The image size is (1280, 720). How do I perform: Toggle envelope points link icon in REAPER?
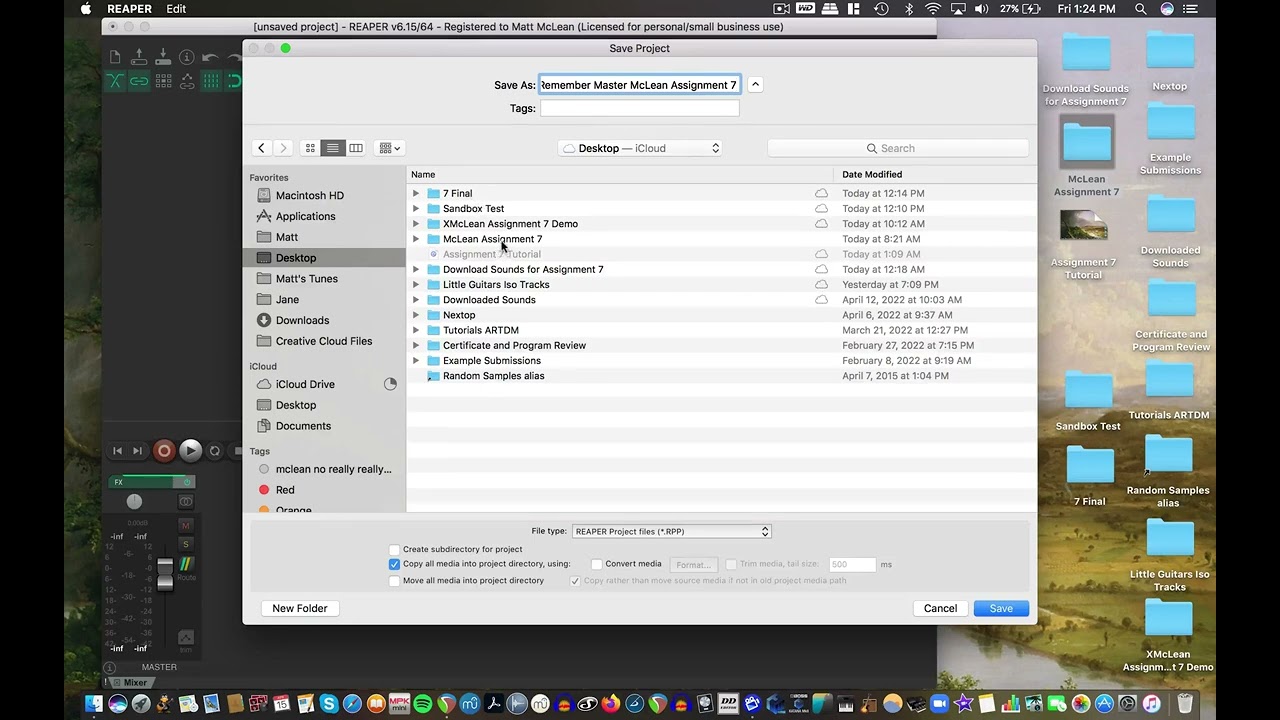[187, 81]
